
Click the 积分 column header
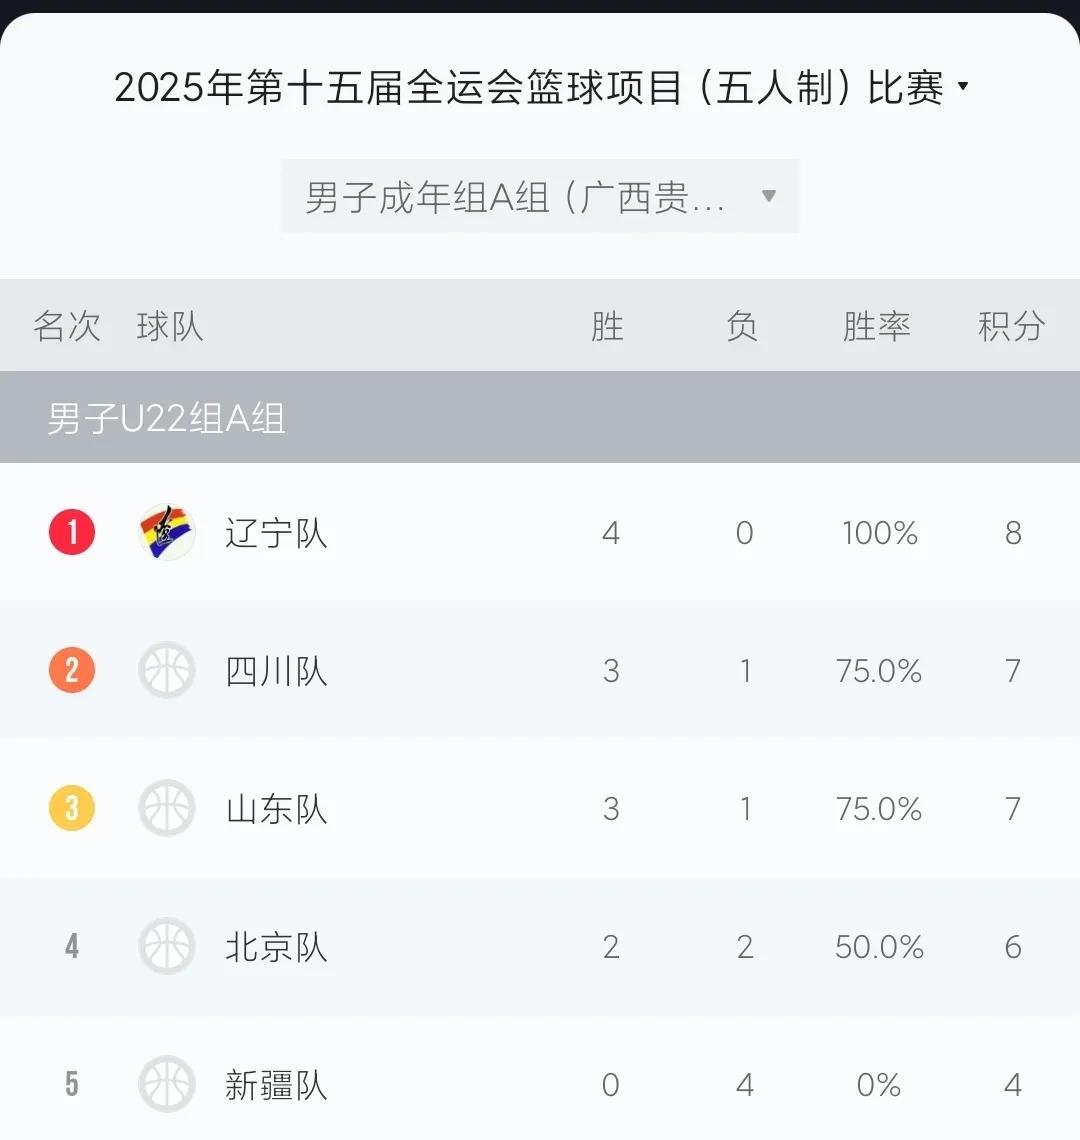point(1012,326)
